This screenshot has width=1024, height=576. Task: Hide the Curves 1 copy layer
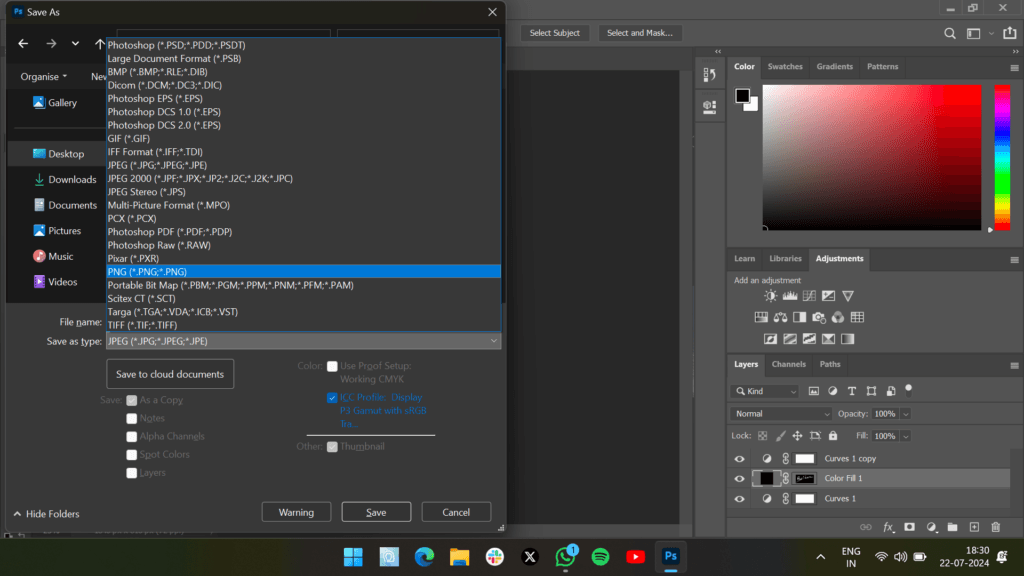(x=739, y=459)
